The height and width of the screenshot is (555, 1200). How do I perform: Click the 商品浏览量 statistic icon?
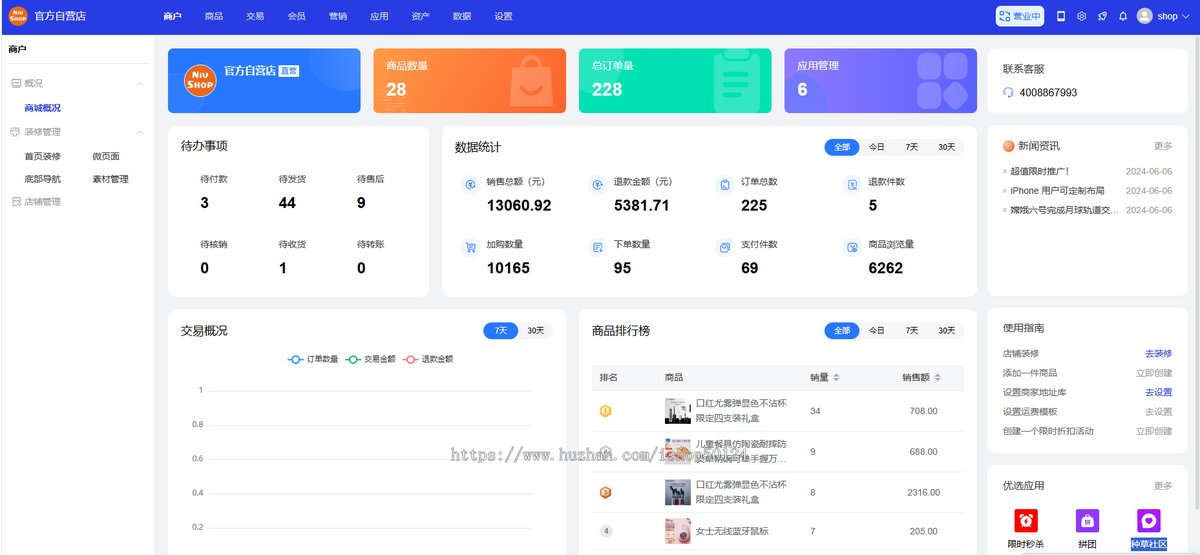click(852, 247)
